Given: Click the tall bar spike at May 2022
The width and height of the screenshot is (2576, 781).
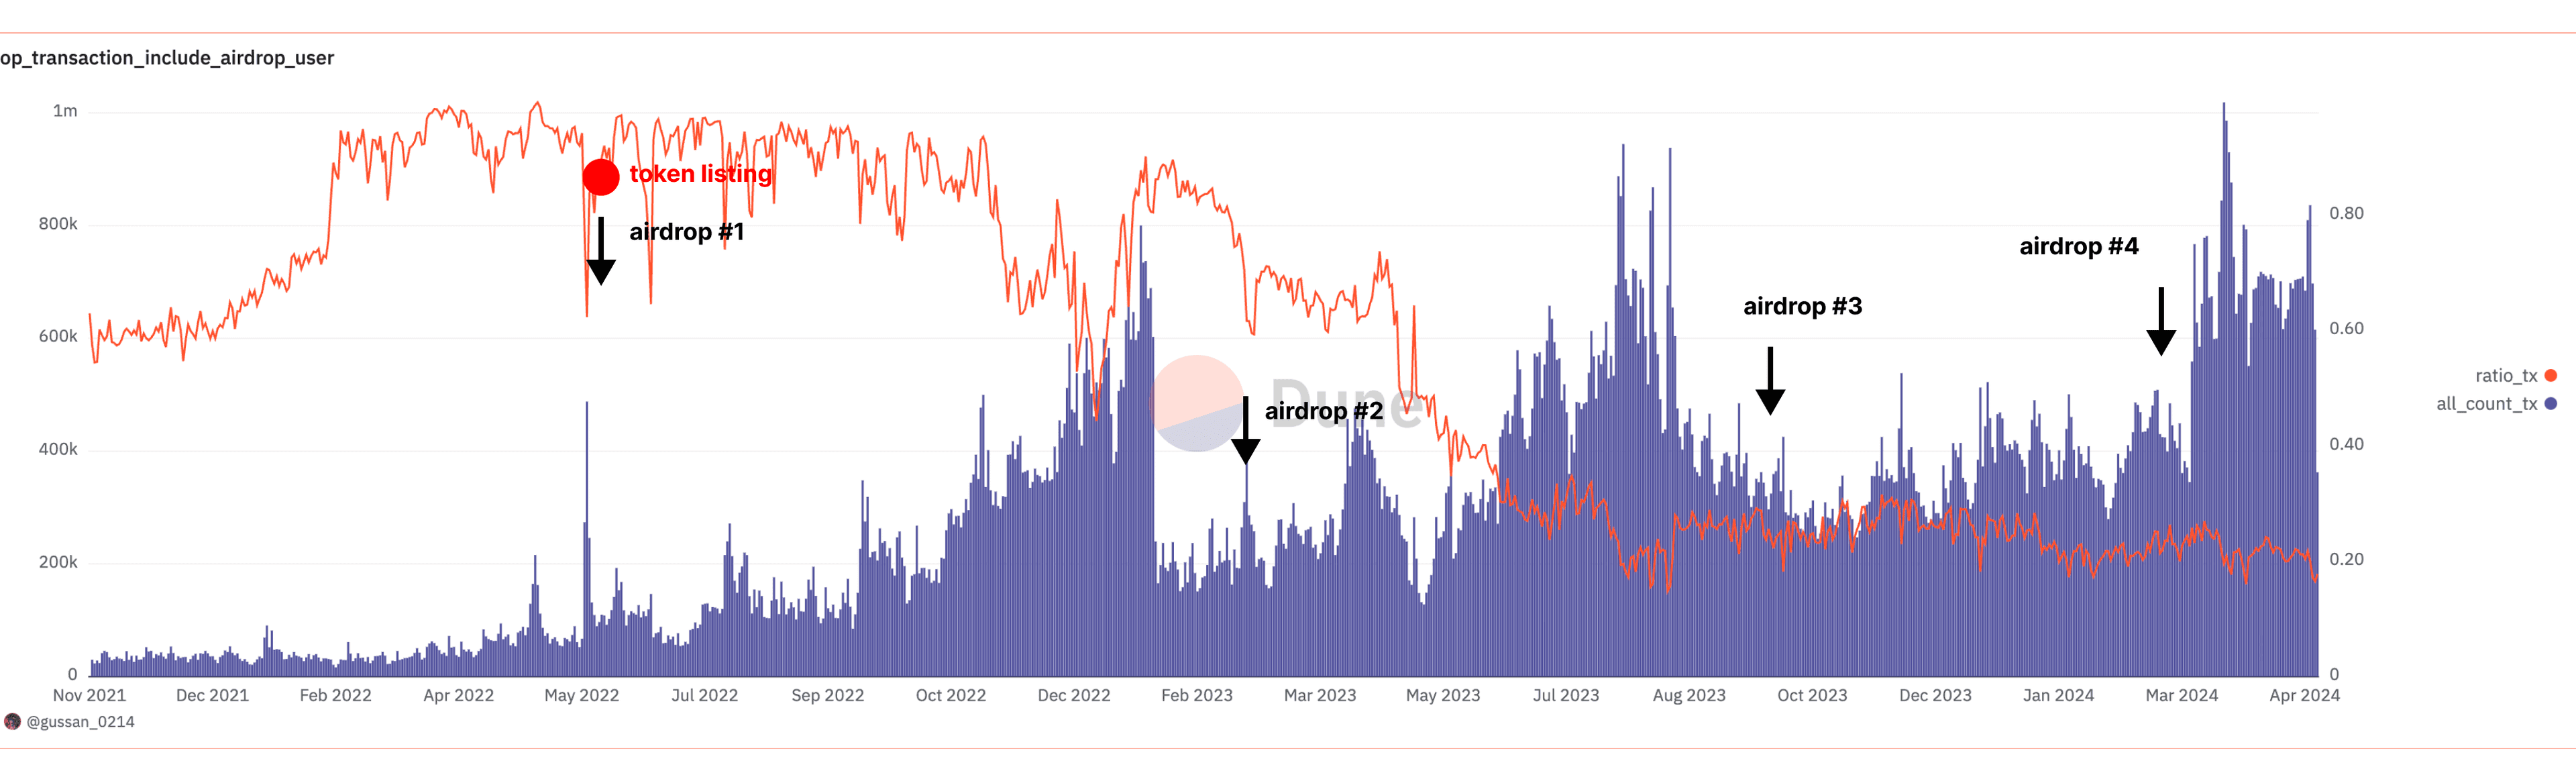Looking at the screenshot, I should pos(587,540).
